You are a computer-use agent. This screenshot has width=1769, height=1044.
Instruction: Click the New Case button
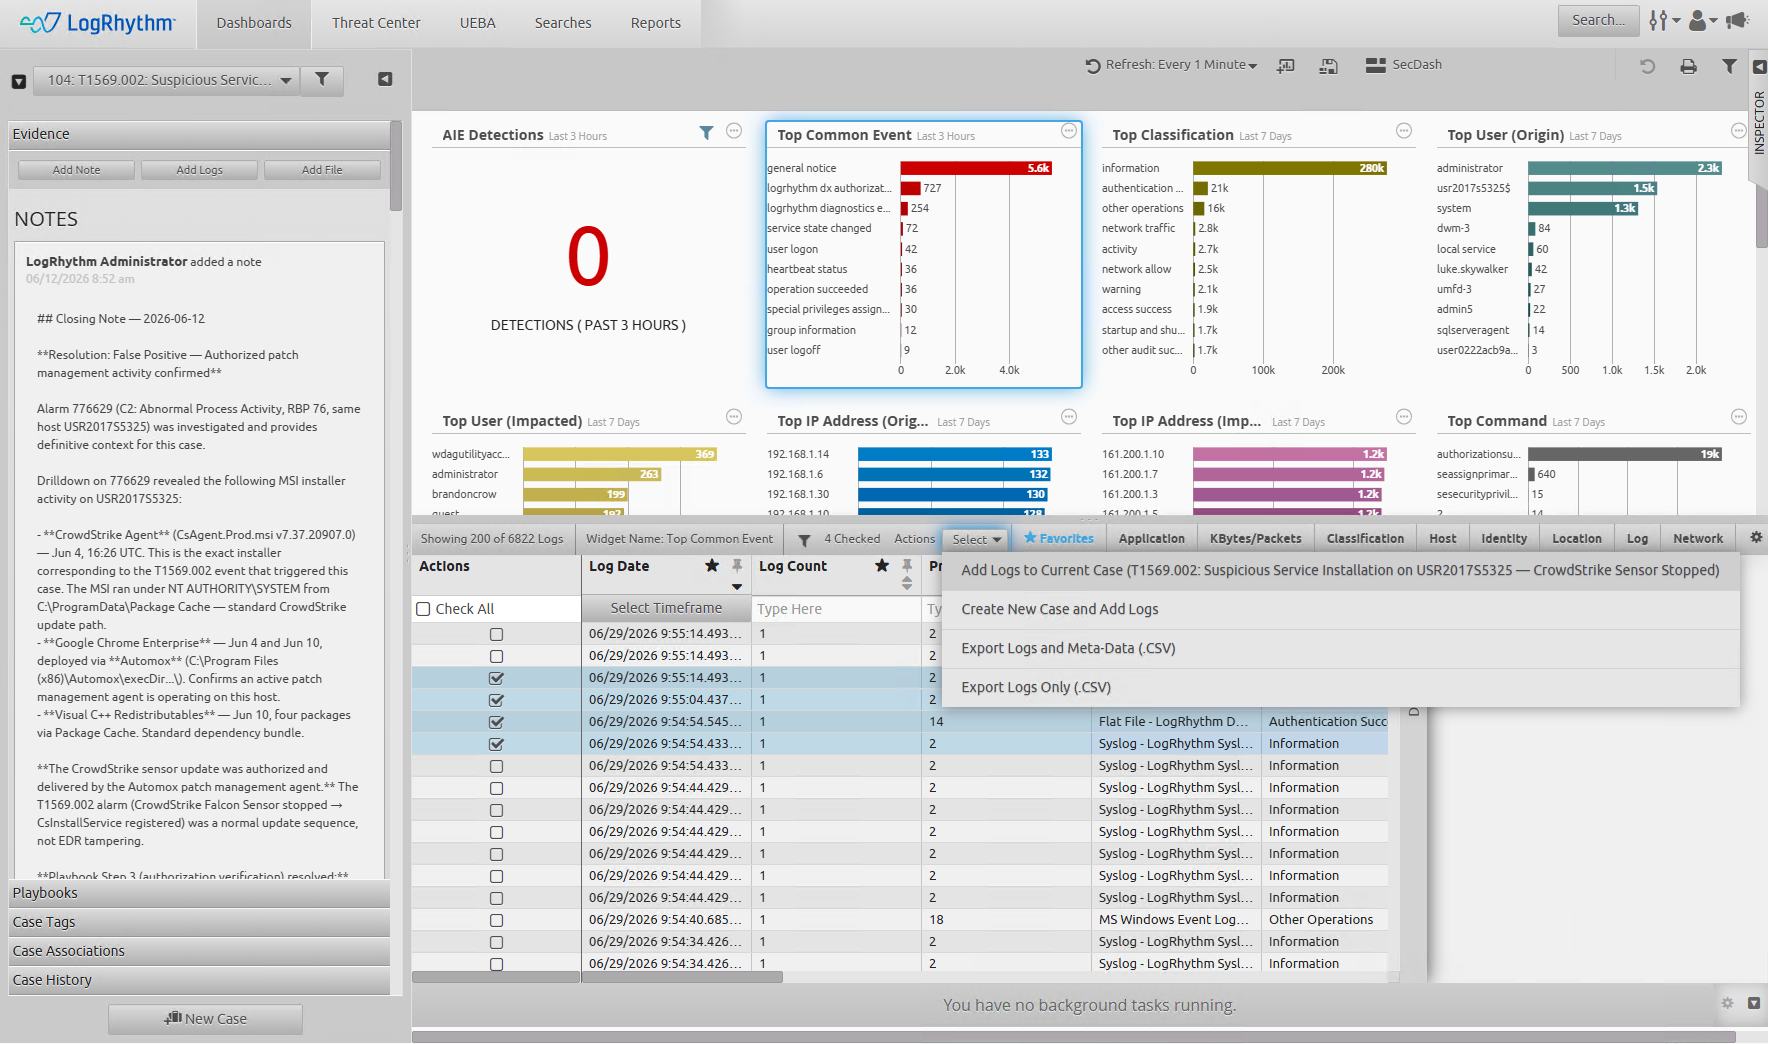205,1019
